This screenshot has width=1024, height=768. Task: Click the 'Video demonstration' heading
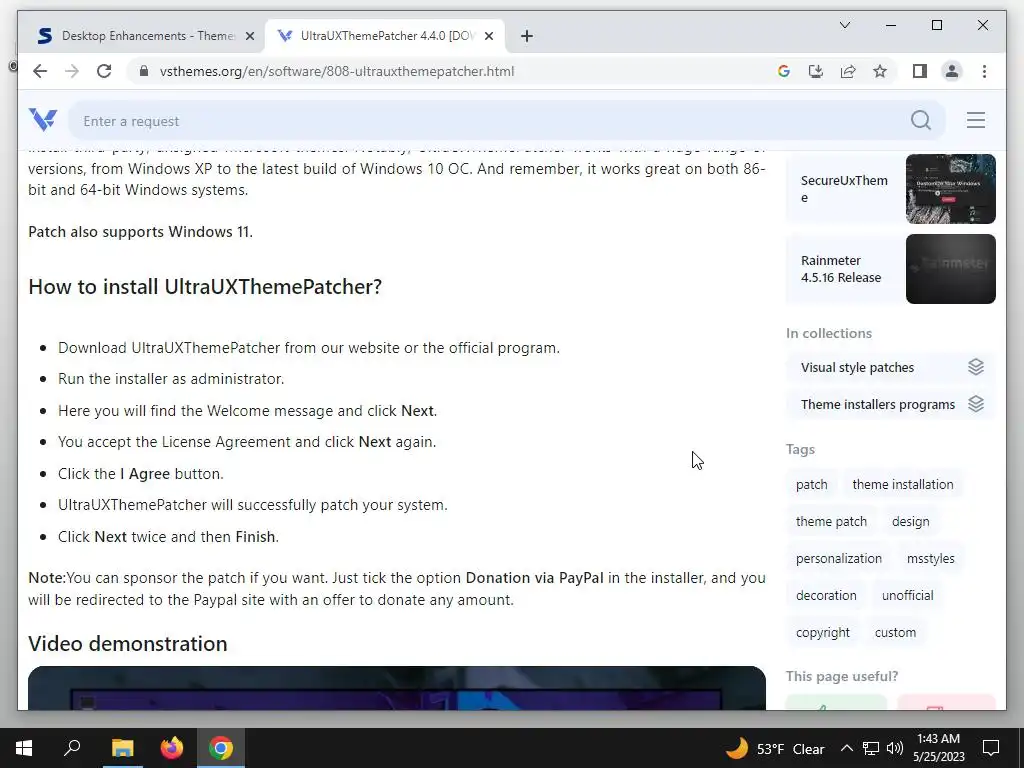click(x=127, y=644)
